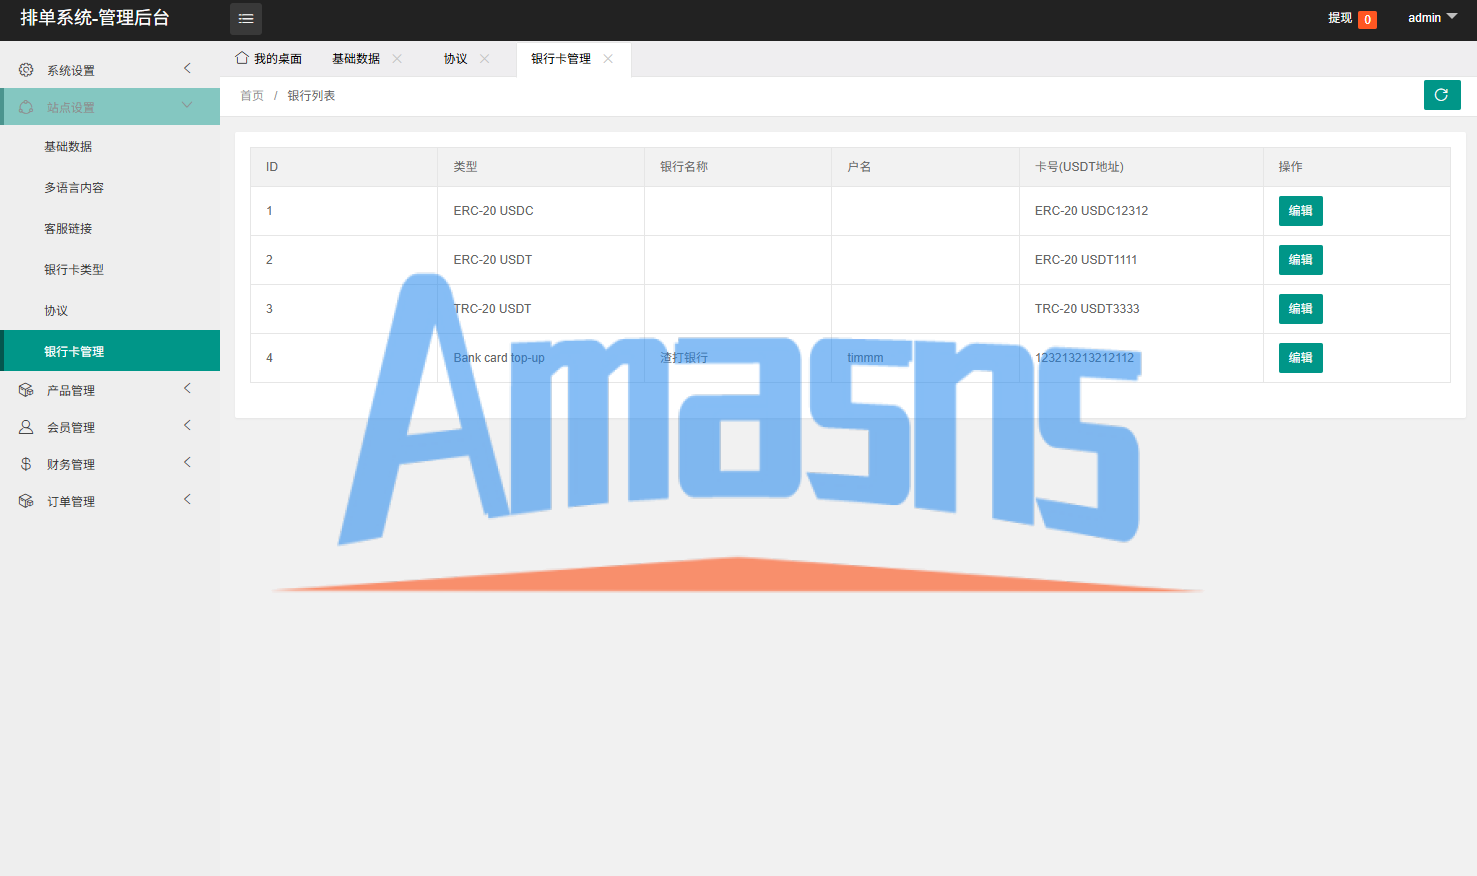Close the 协议 tab
Screen dimensions: 1477x876
point(485,59)
